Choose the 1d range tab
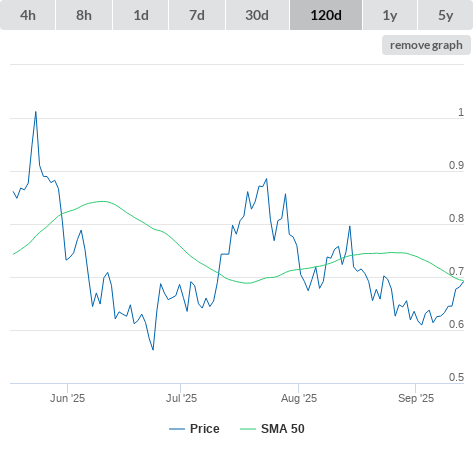Screen dimensions: 474x455 pos(141,15)
